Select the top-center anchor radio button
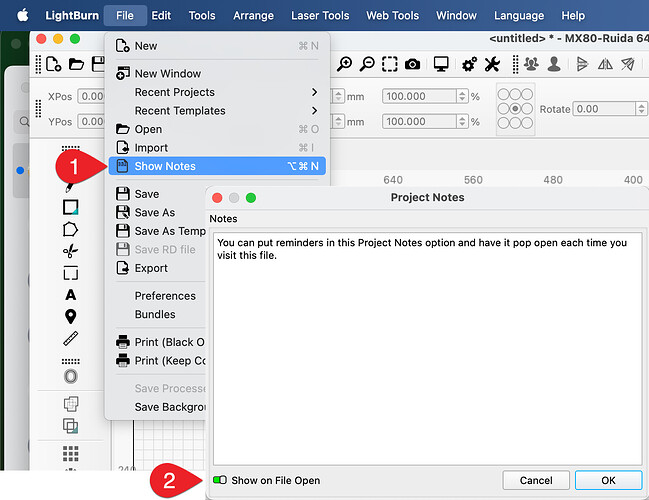649x500 pixels. (x=515, y=94)
